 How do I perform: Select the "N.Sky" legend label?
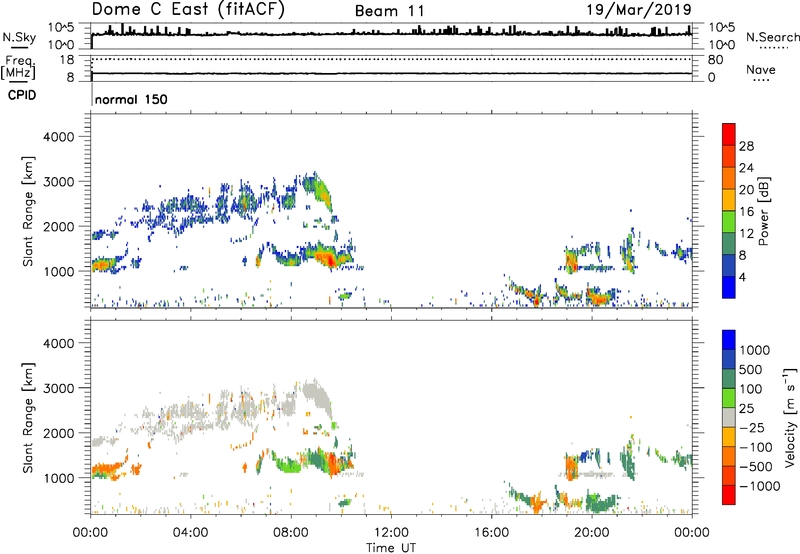pyautogui.click(x=19, y=37)
